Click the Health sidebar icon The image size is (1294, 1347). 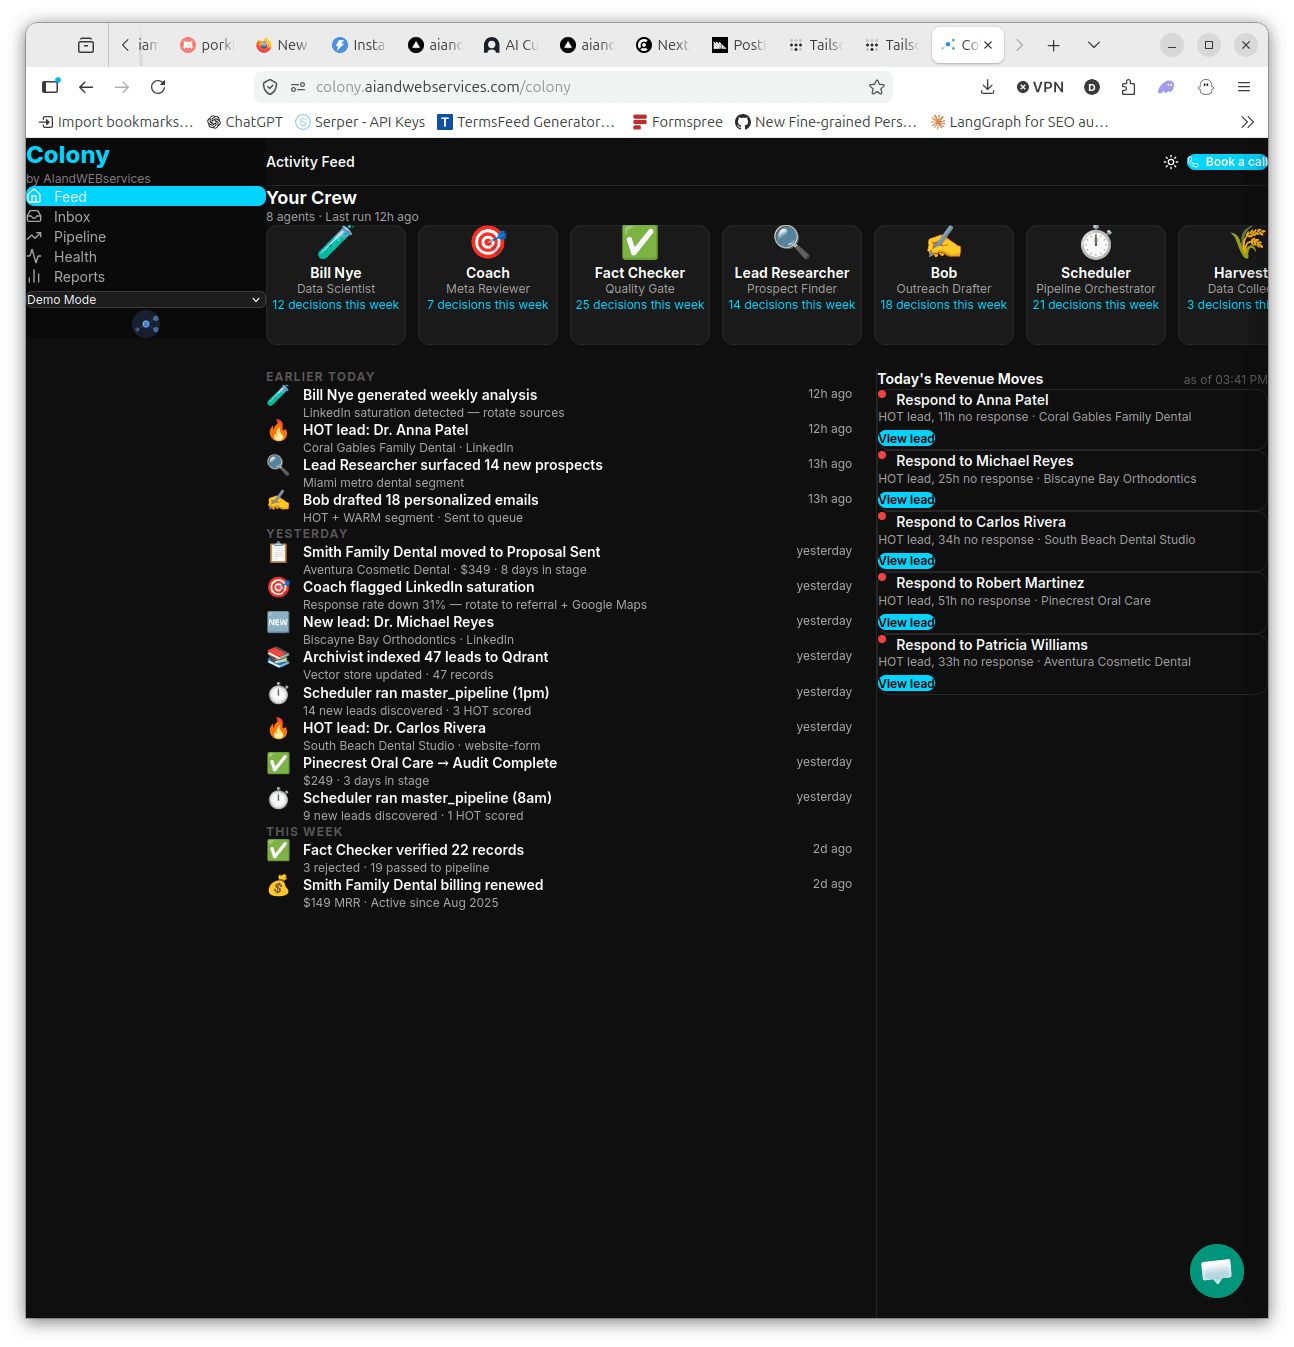pyautogui.click(x=35, y=256)
